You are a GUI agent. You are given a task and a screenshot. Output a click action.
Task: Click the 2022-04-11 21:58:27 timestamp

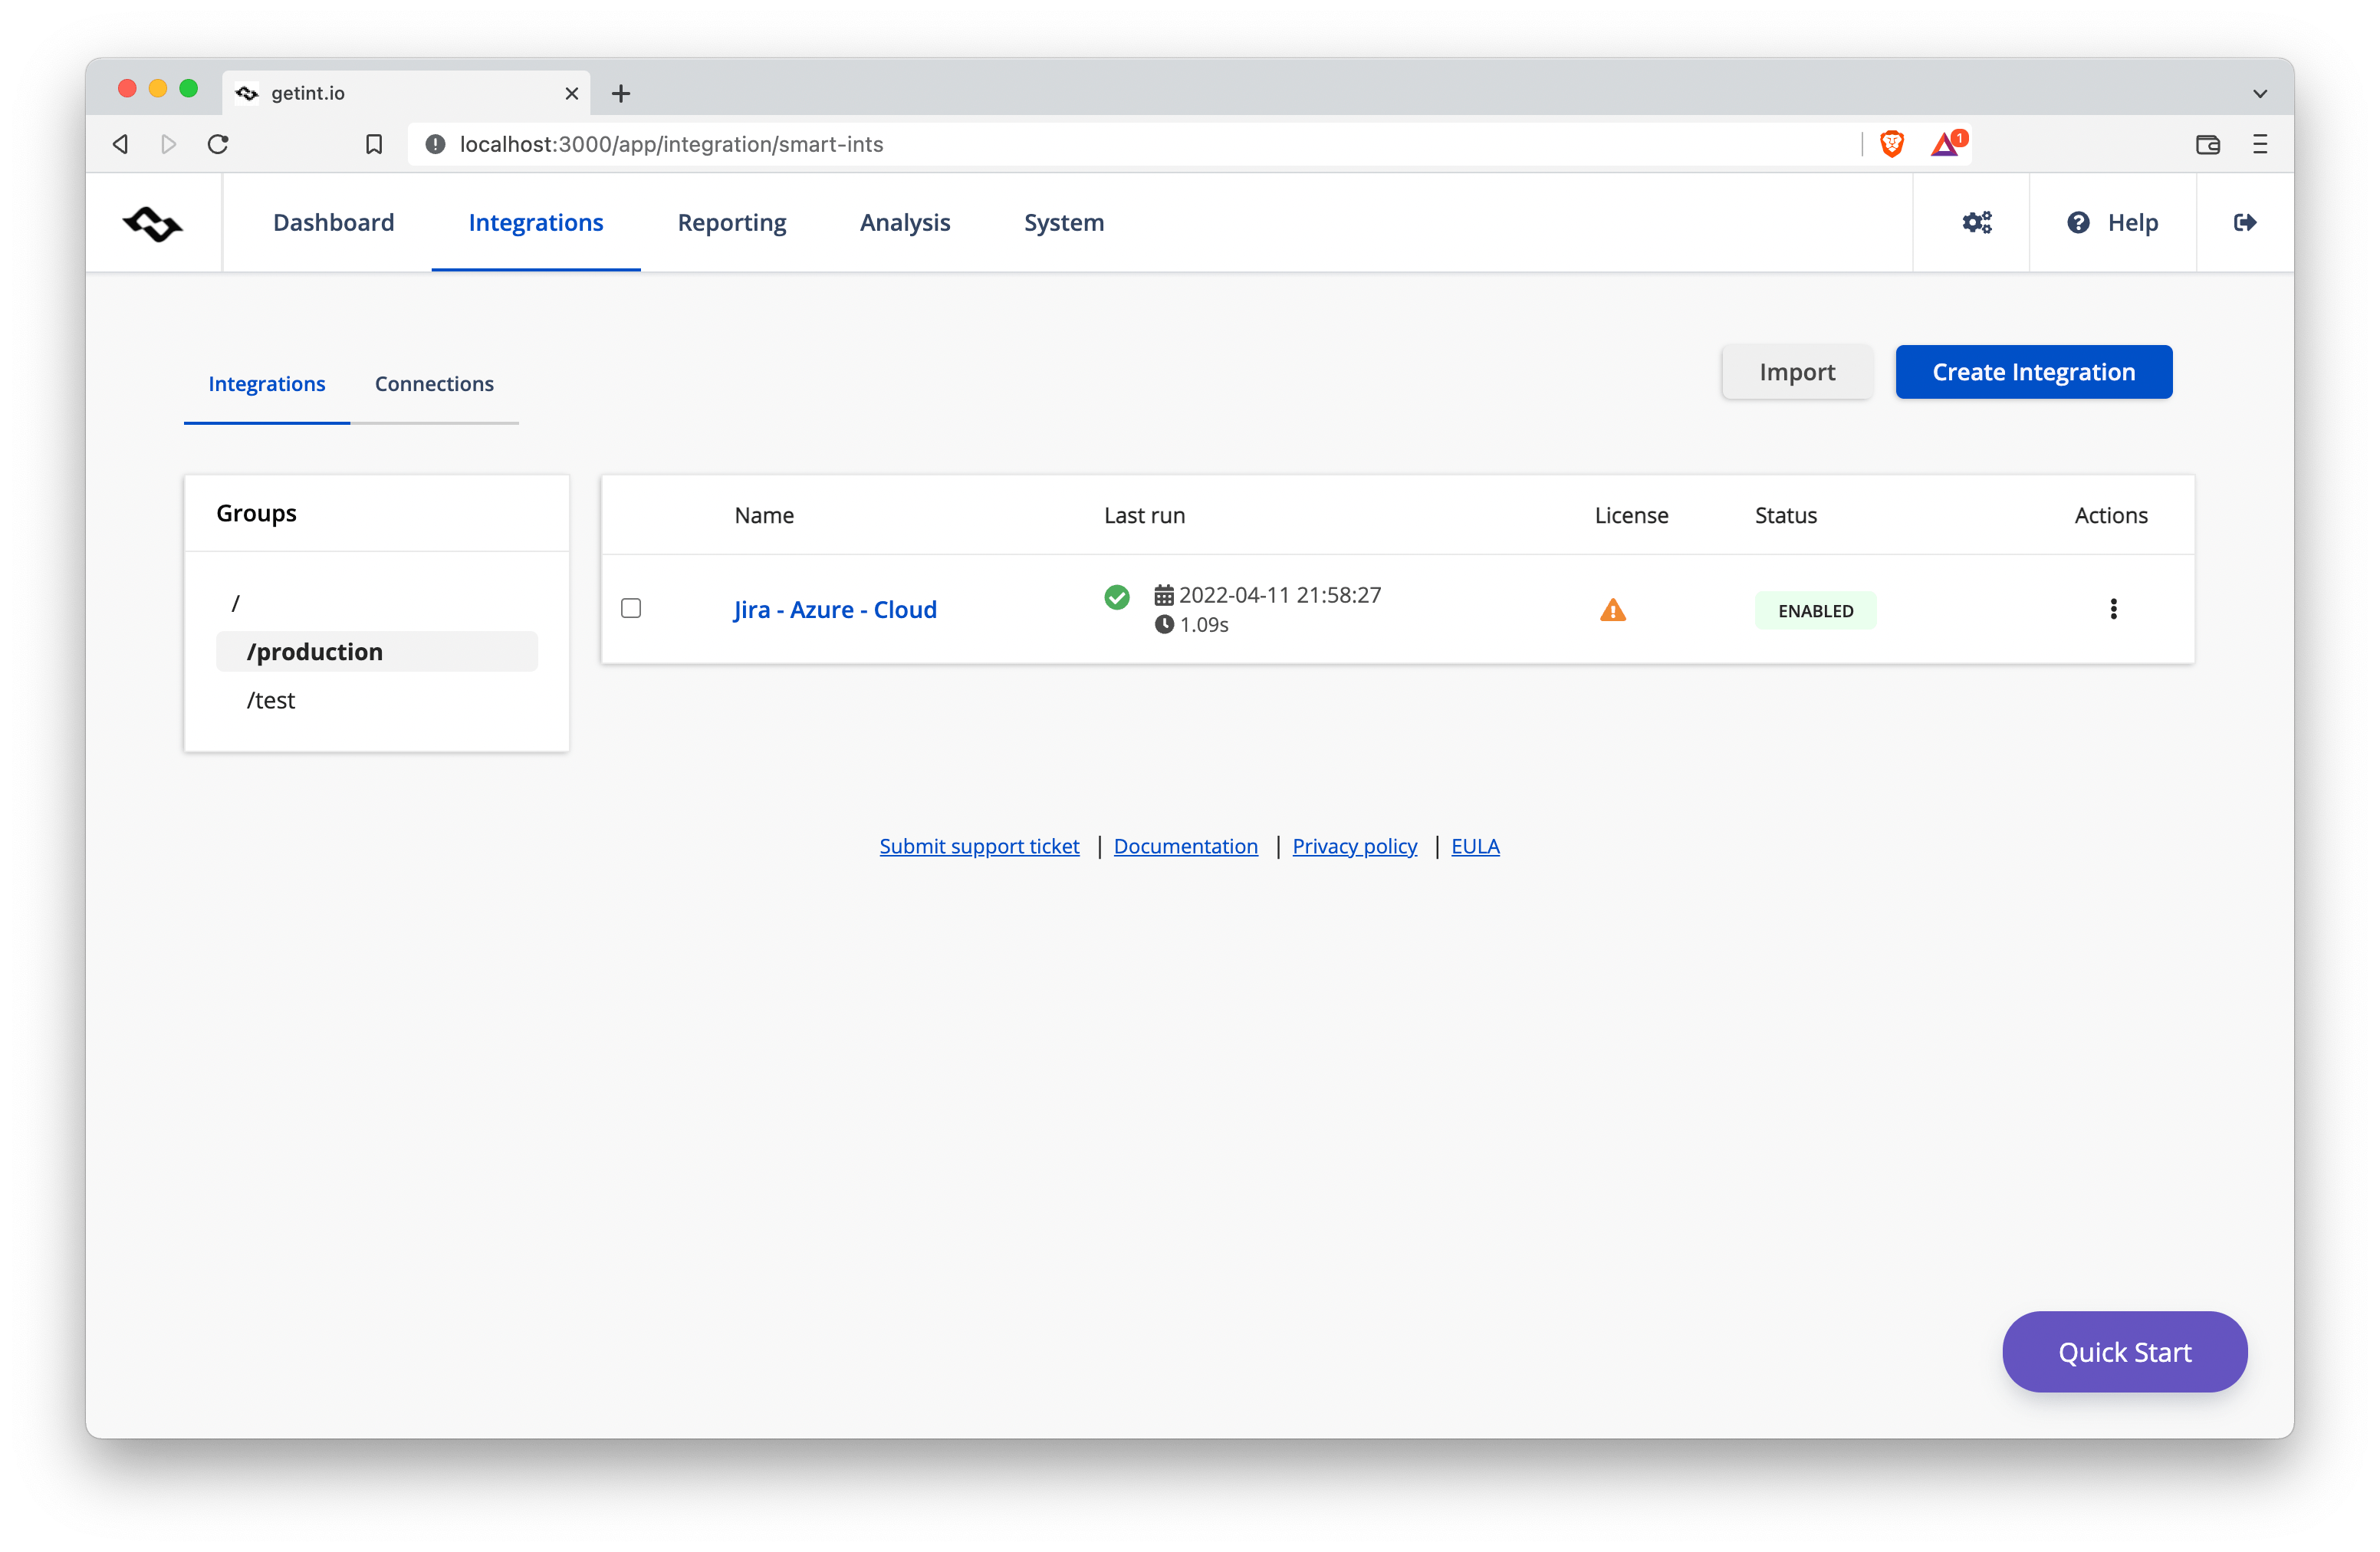1279,595
